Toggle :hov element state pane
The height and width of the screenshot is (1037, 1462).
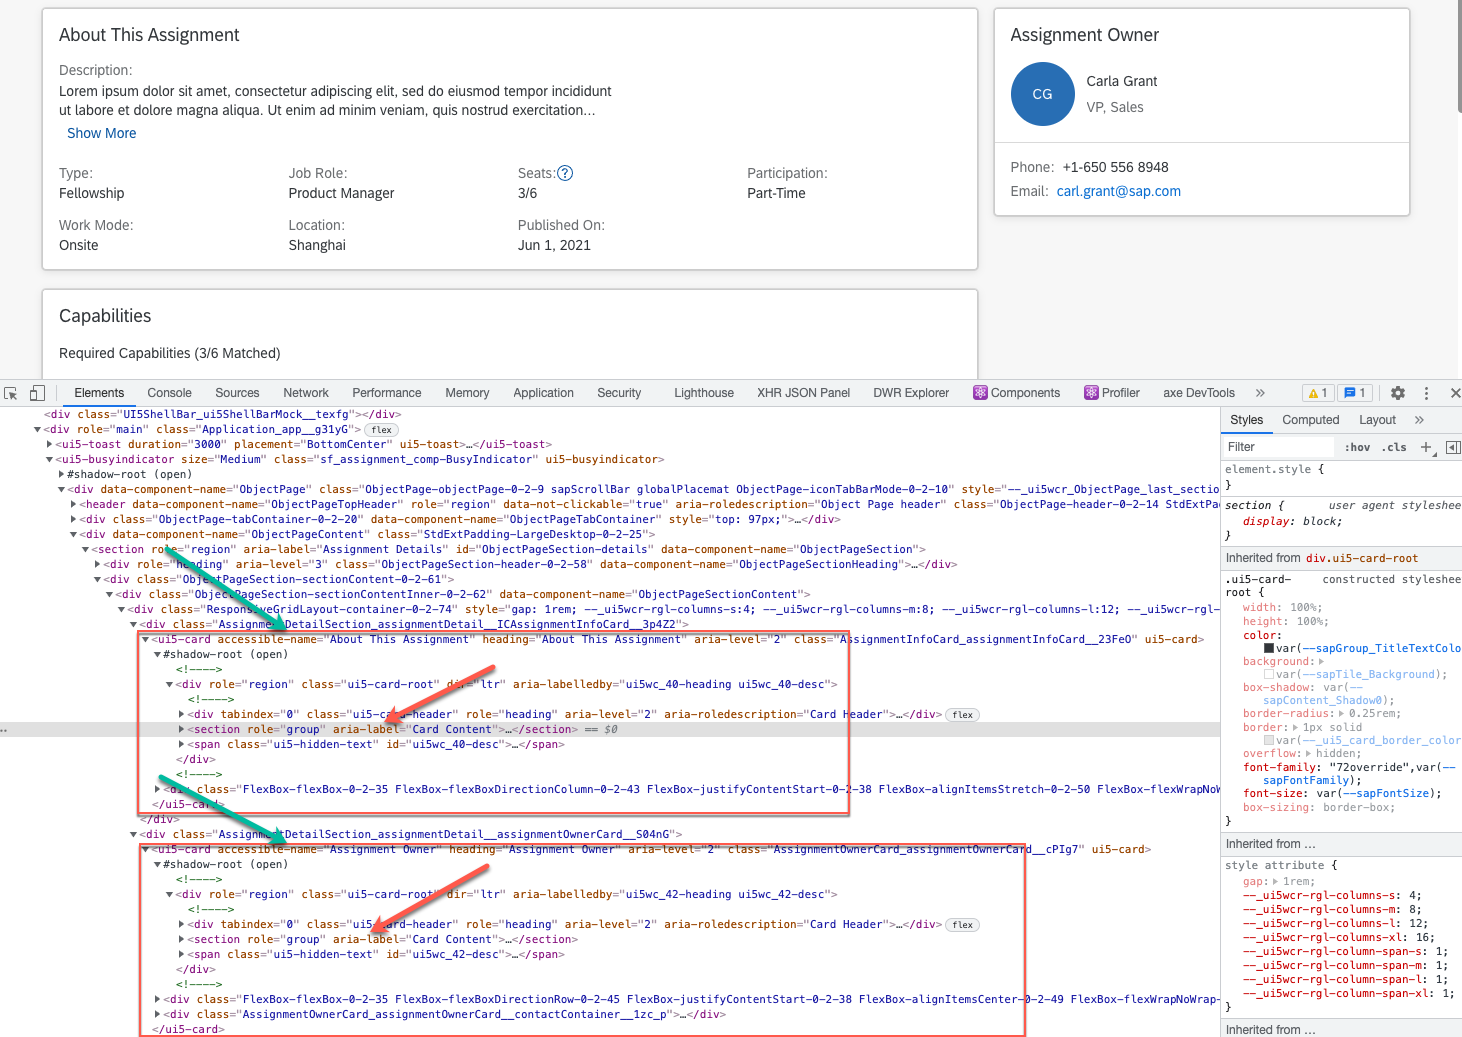[1356, 447]
